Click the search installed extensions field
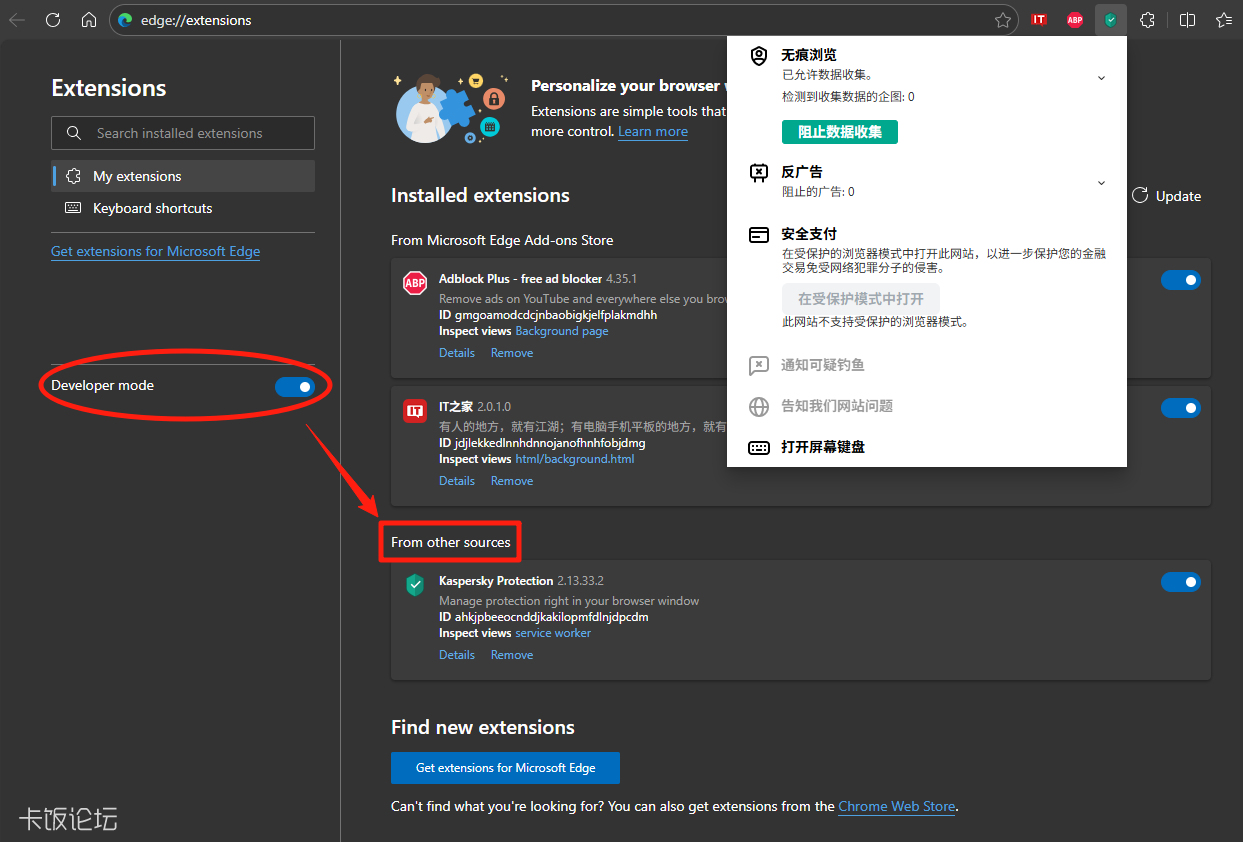Viewport: 1243px width, 842px height. (x=182, y=132)
